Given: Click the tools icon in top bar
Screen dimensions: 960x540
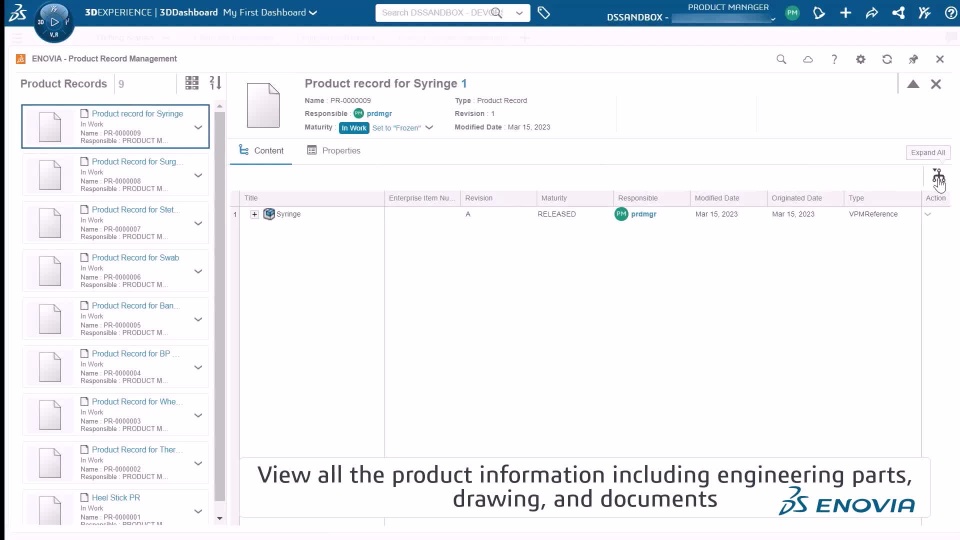Looking at the screenshot, I should (924, 13).
